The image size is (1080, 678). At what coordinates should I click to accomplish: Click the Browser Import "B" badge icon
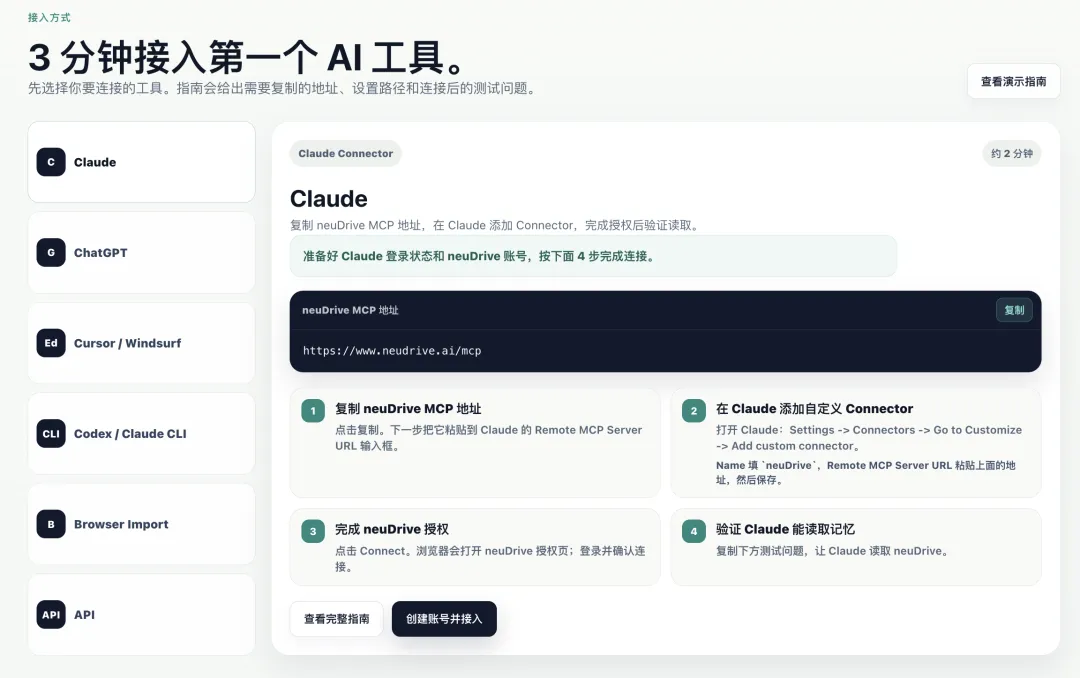(x=51, y=524)
